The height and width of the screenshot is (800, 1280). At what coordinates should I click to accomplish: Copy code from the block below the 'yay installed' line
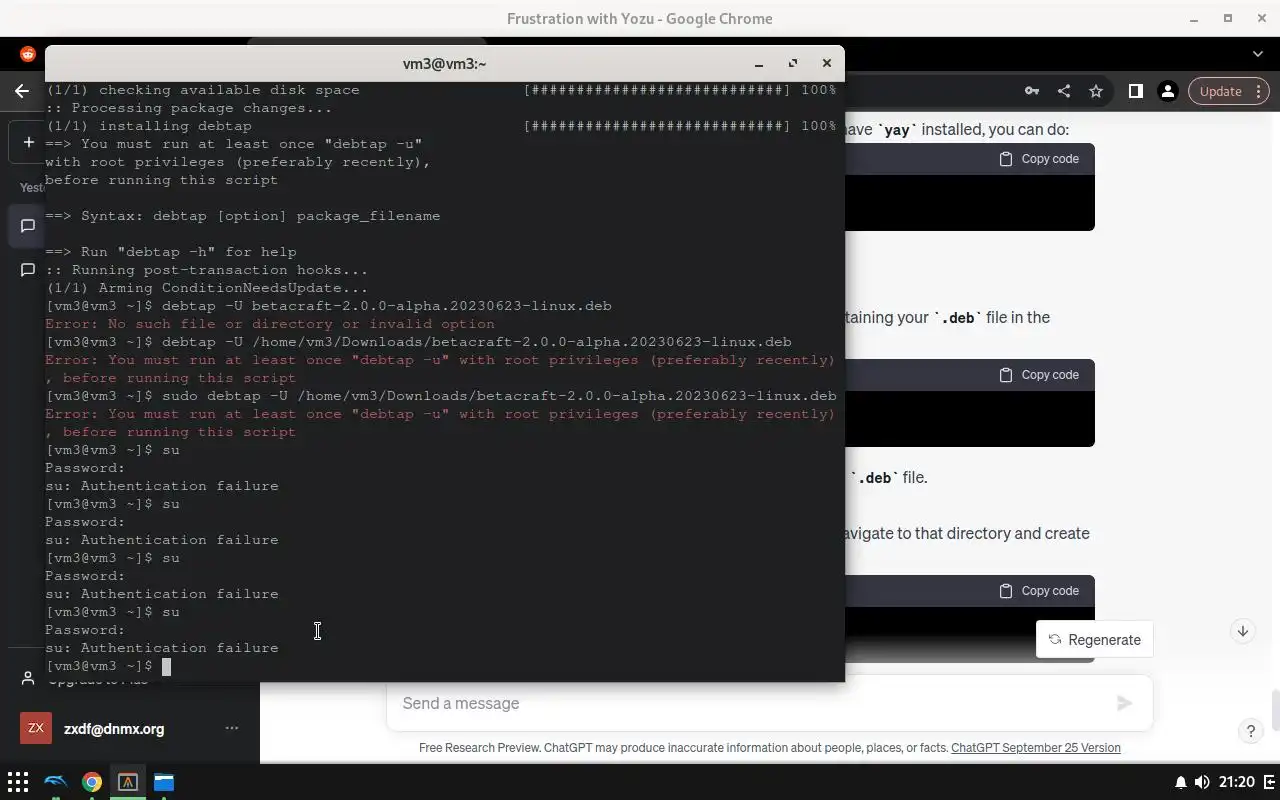(1039, 159)
